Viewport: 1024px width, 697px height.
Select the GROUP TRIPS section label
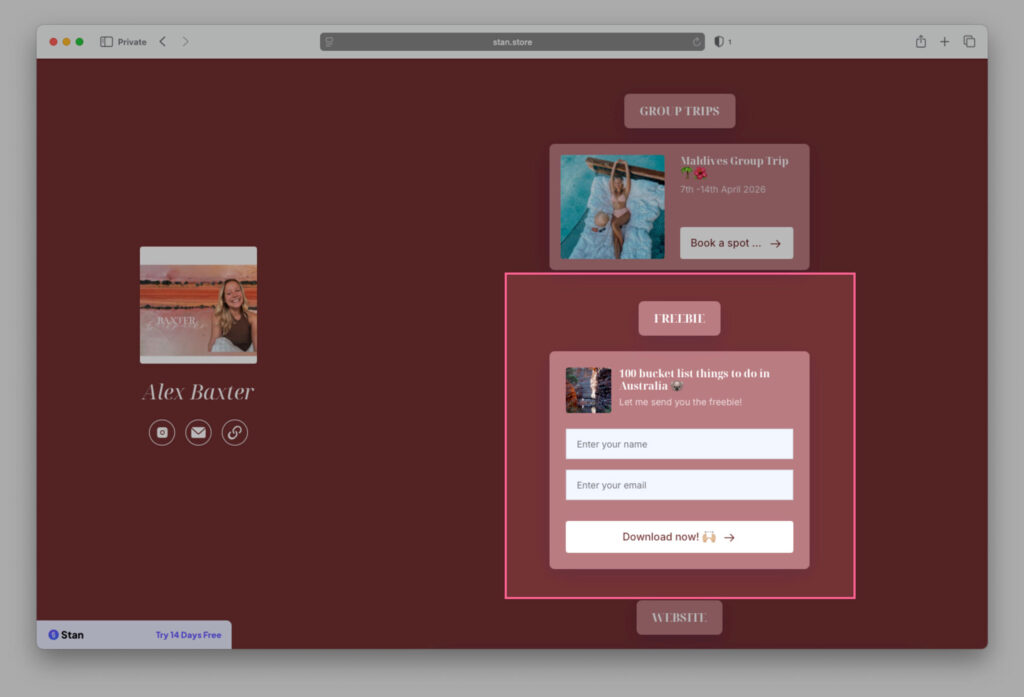pos(679,111)
